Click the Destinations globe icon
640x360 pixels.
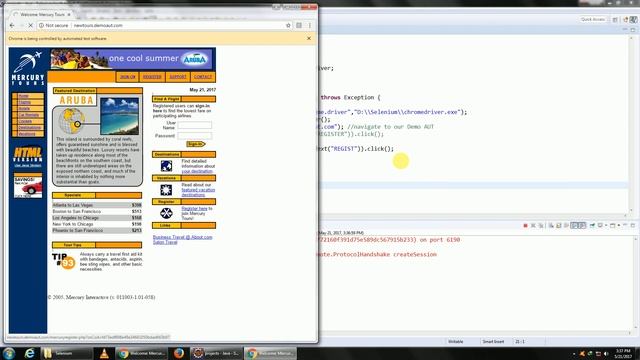[166, 166]
